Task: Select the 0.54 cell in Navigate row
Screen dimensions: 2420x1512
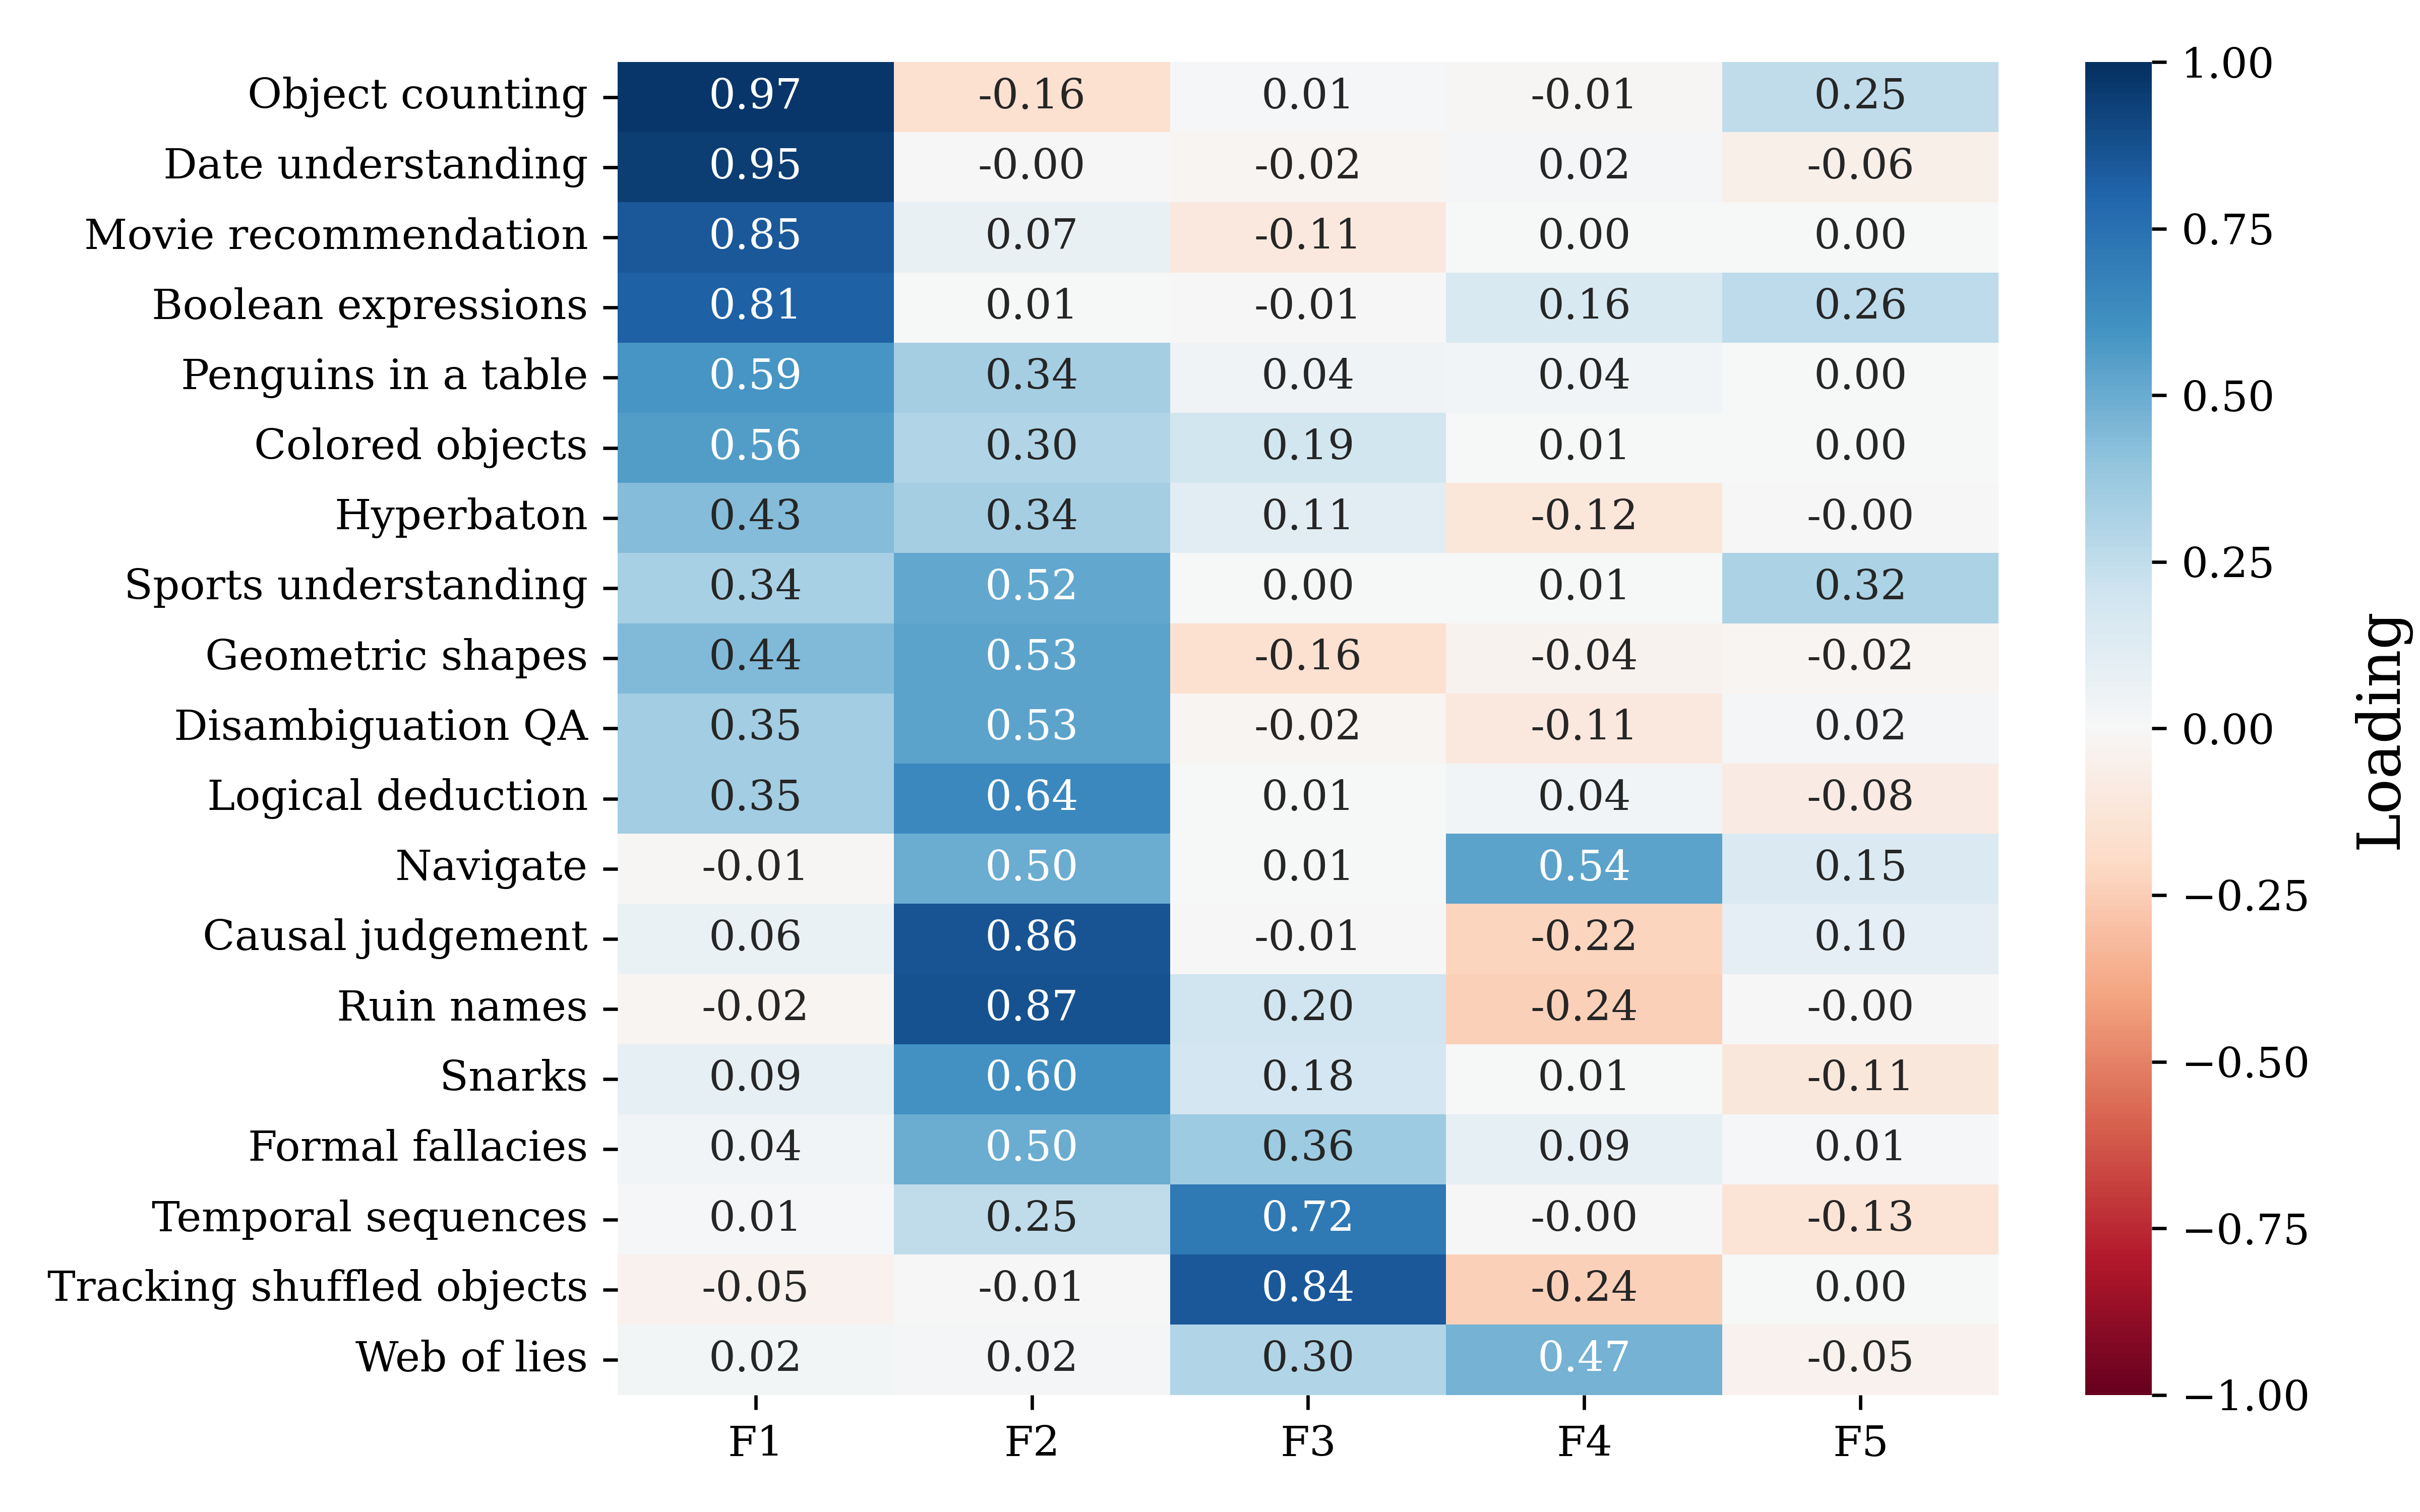Action: (x=1583, y=867)
